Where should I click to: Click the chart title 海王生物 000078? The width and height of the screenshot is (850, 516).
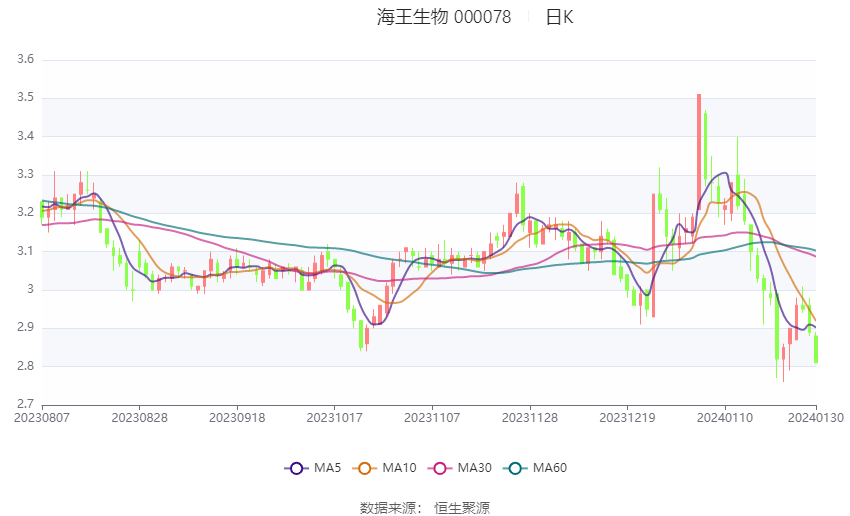(x=444, y=17)
